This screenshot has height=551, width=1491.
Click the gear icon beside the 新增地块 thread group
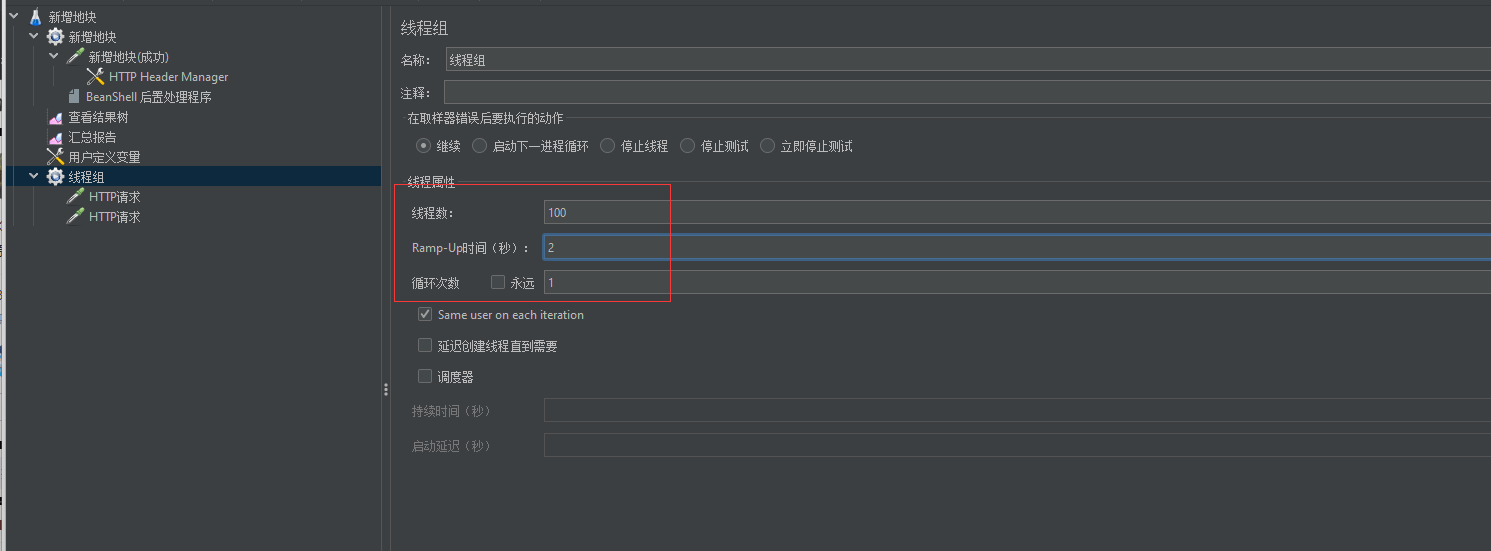[55, 37]
